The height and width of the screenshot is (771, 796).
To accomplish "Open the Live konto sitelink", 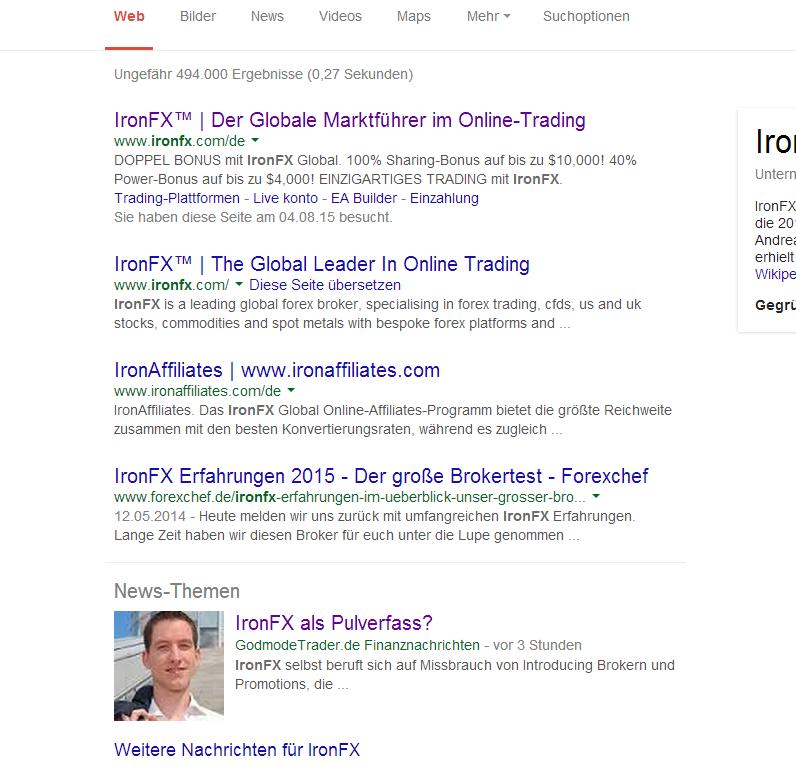I will (285, 198).
